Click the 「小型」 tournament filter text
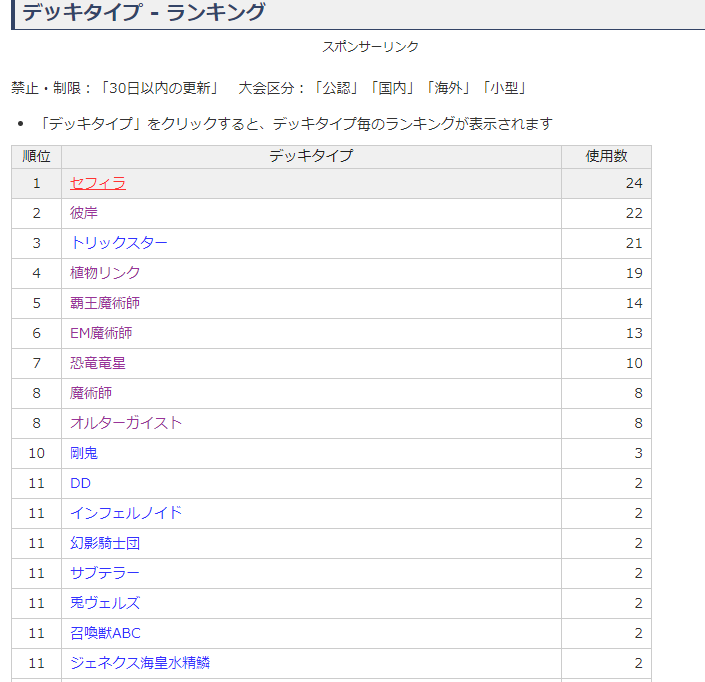705x682 pixels. [x=504, y=88]
